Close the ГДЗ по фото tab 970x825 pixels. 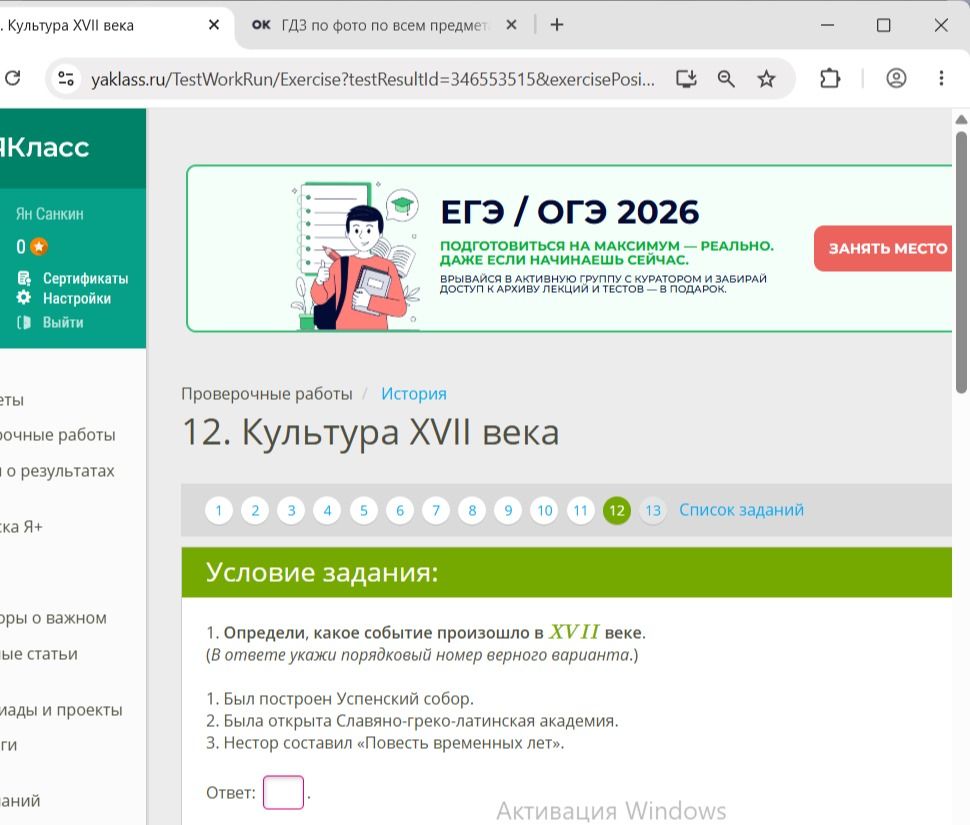pyautogui.click(x=511, y=25)
